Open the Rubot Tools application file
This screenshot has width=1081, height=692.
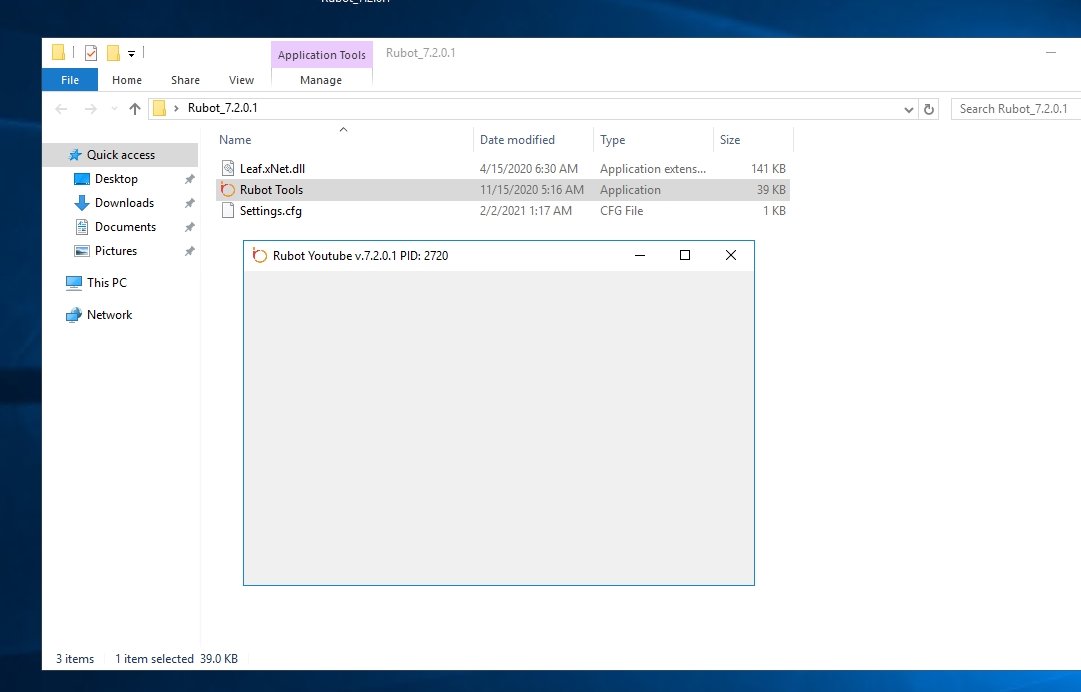tap(270, 190)
